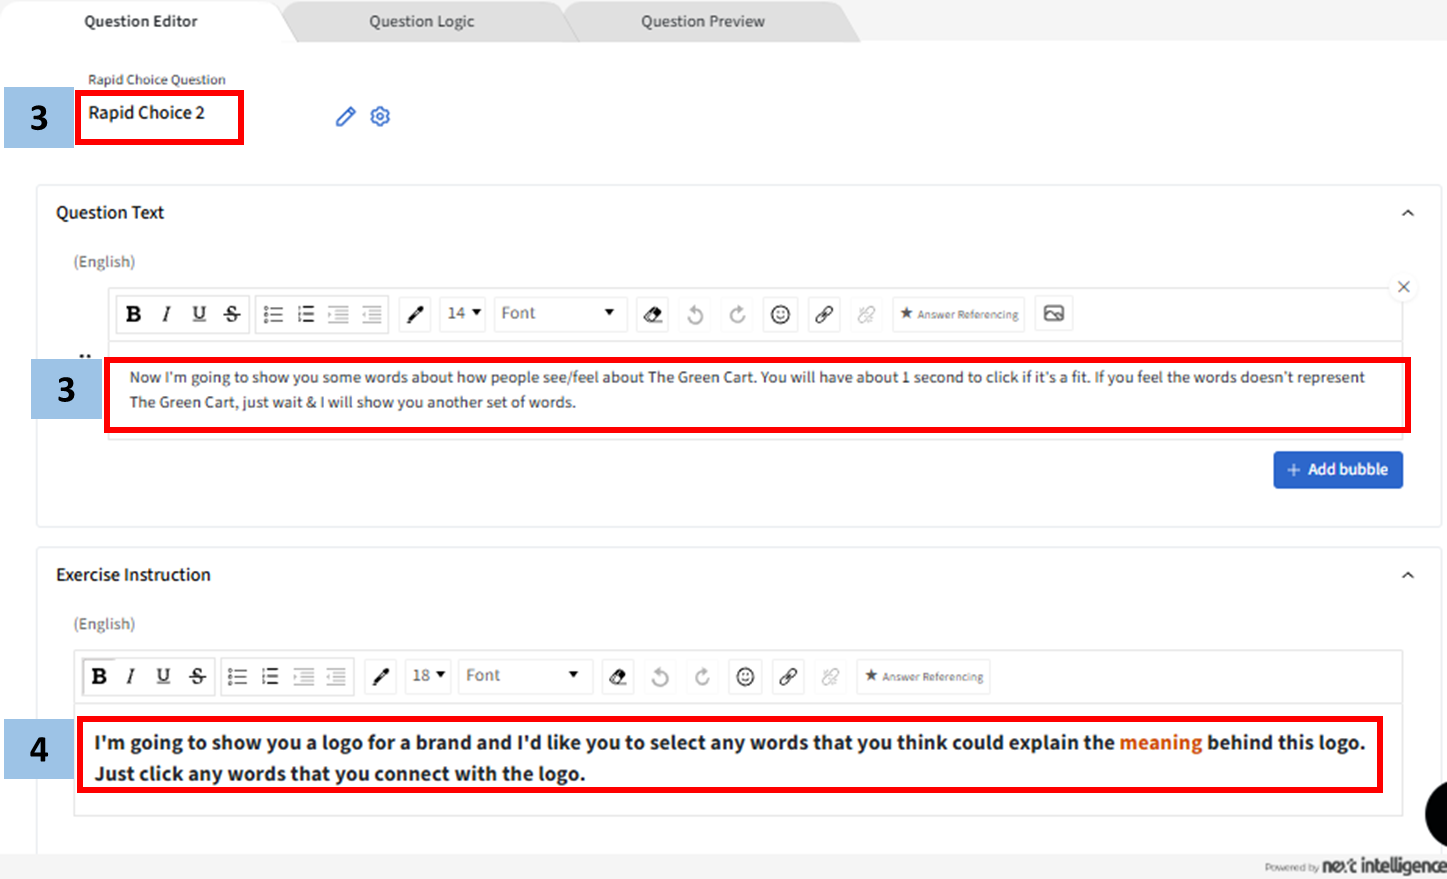Toggle Underline in the Question Text toolbar
Screen dimensions: 1447x879
pyautogui.click(x=199, y=314)
